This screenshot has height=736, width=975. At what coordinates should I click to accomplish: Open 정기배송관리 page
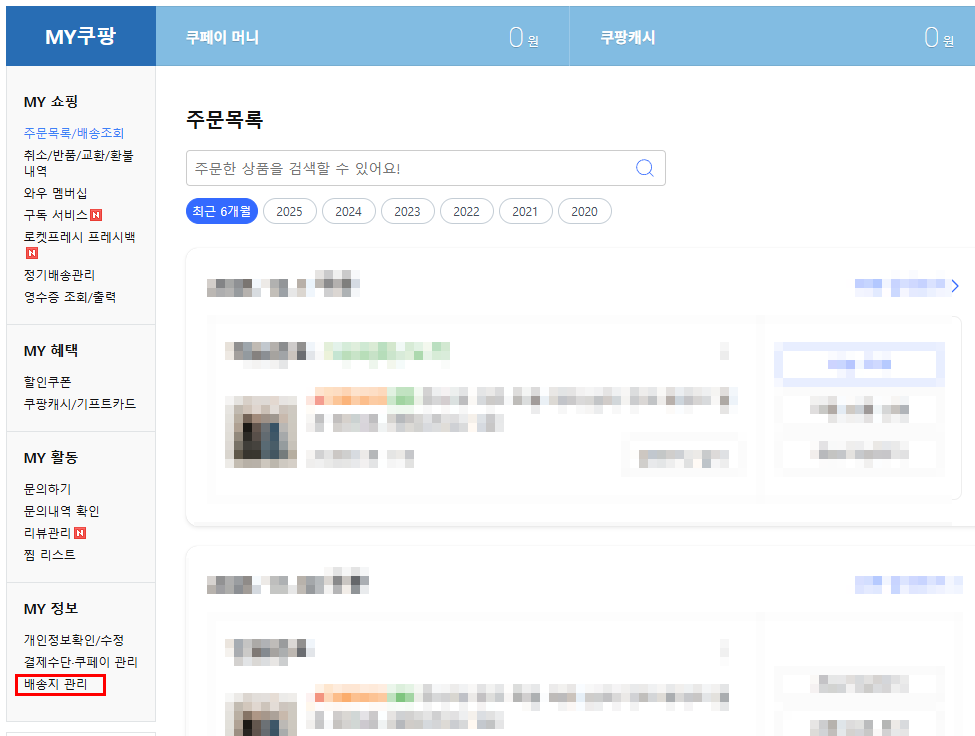(59, 275)
